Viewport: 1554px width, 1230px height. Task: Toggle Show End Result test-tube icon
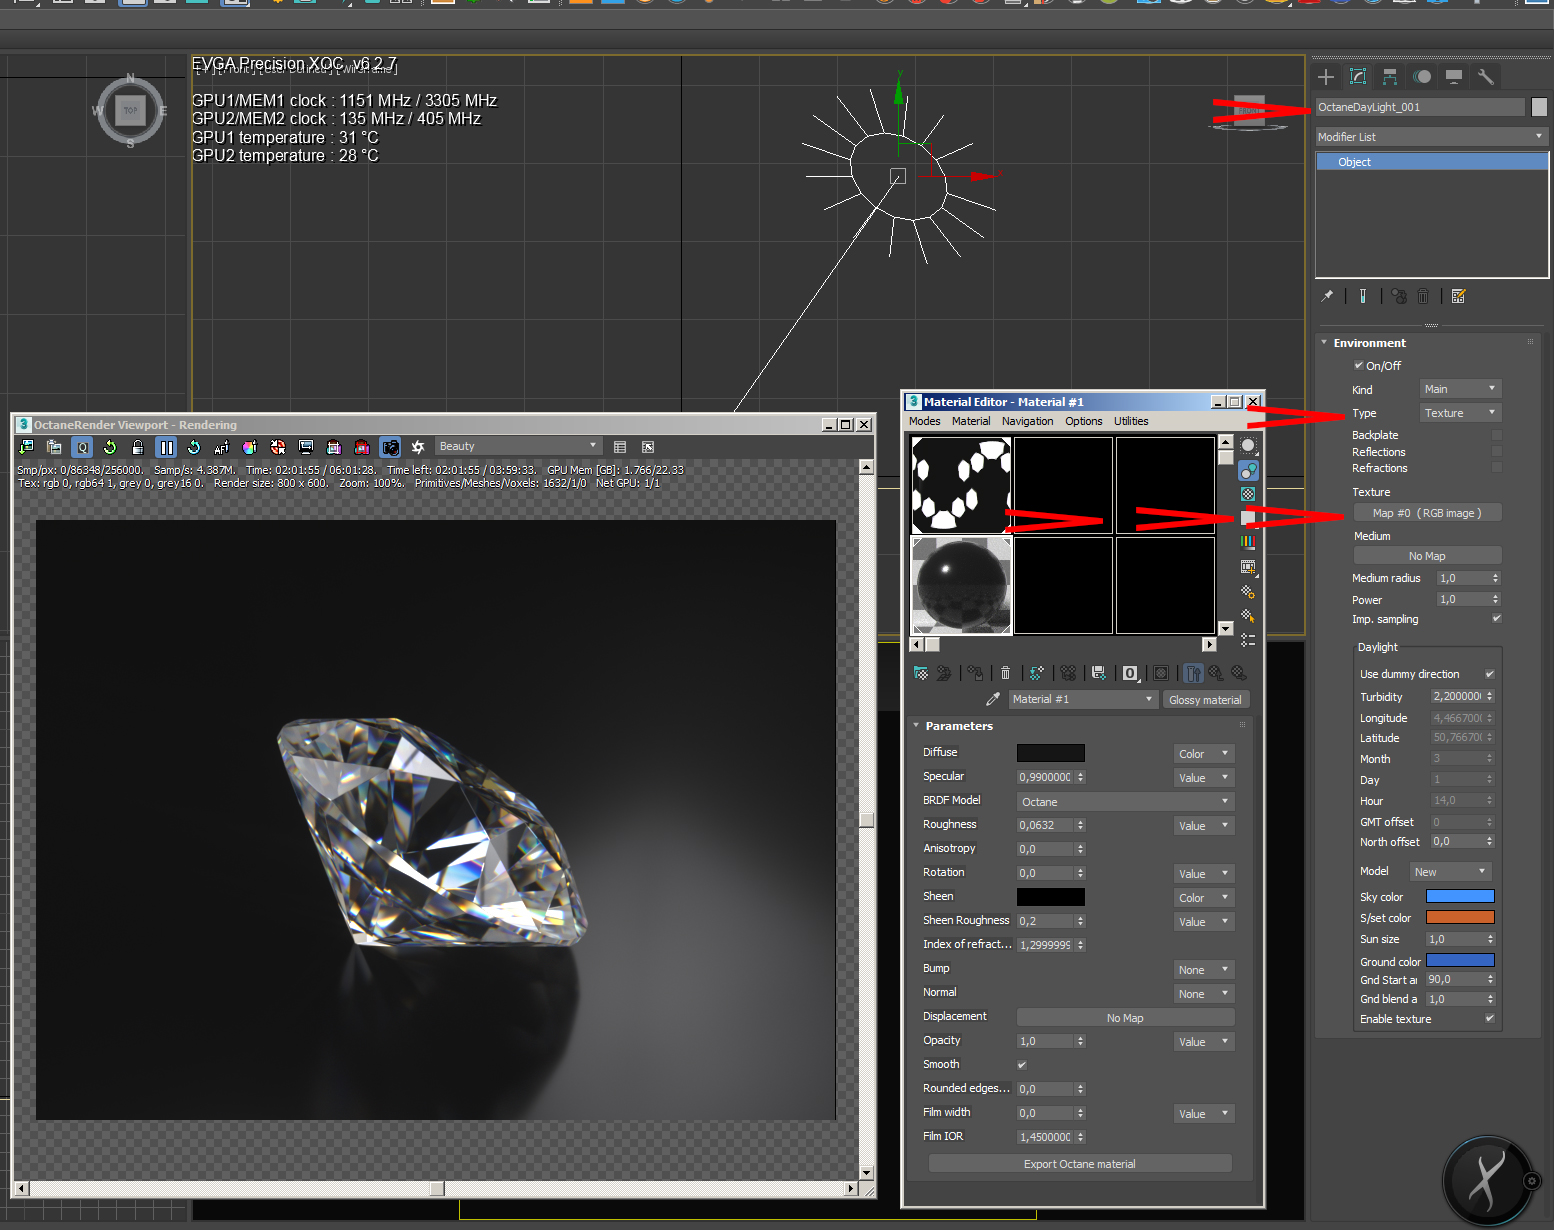click(x=1362, y=296)
